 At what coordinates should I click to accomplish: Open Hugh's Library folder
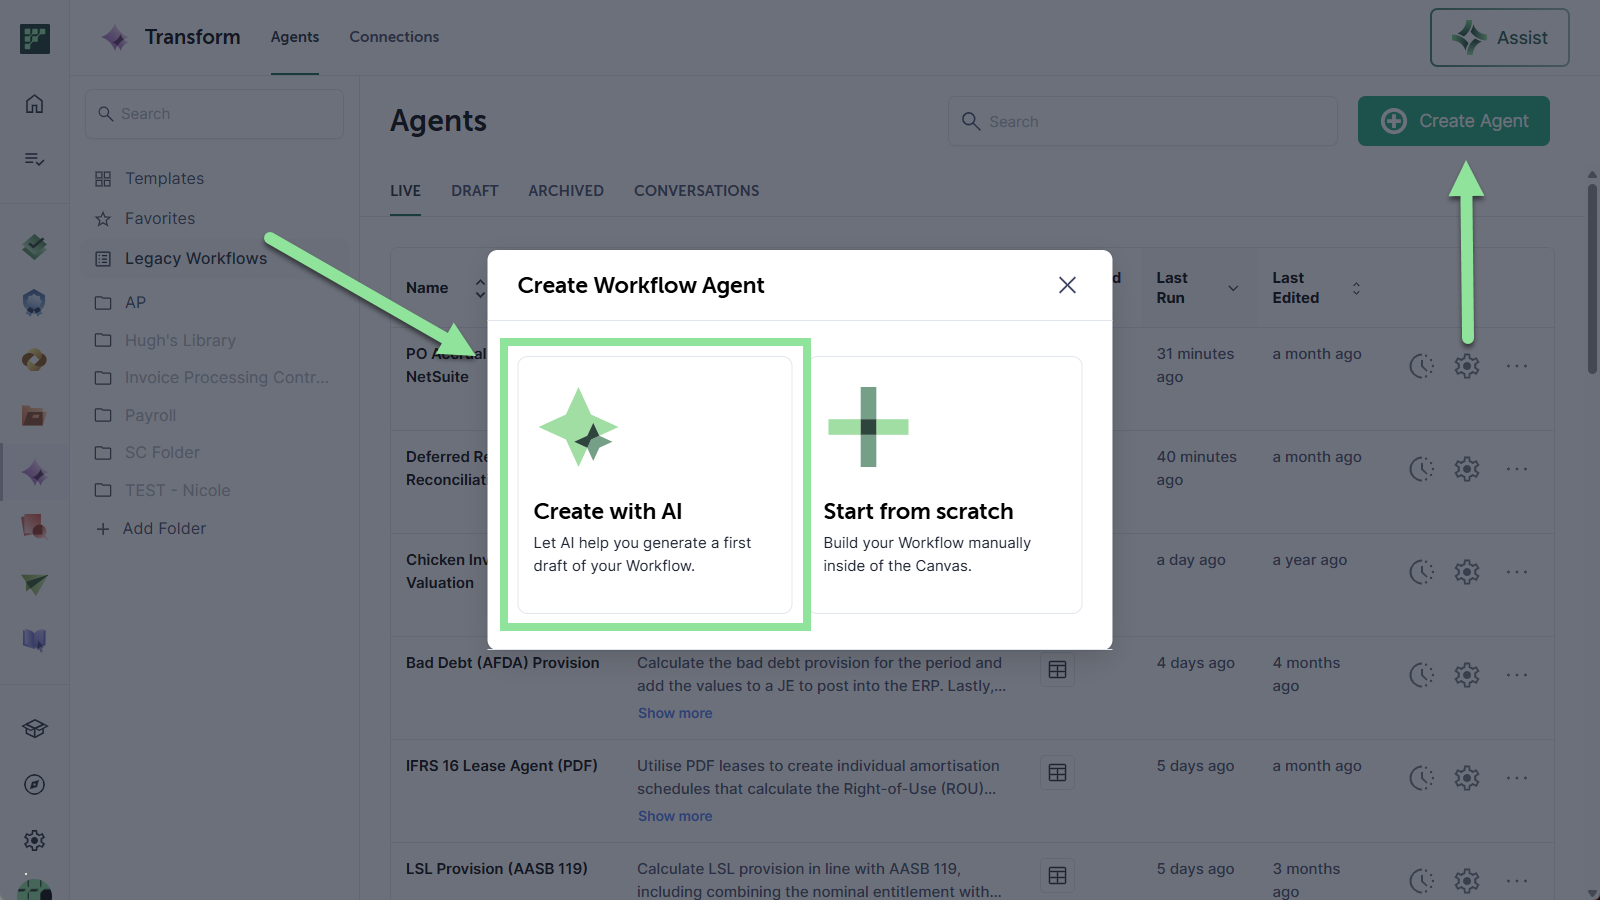coord(180,340)
